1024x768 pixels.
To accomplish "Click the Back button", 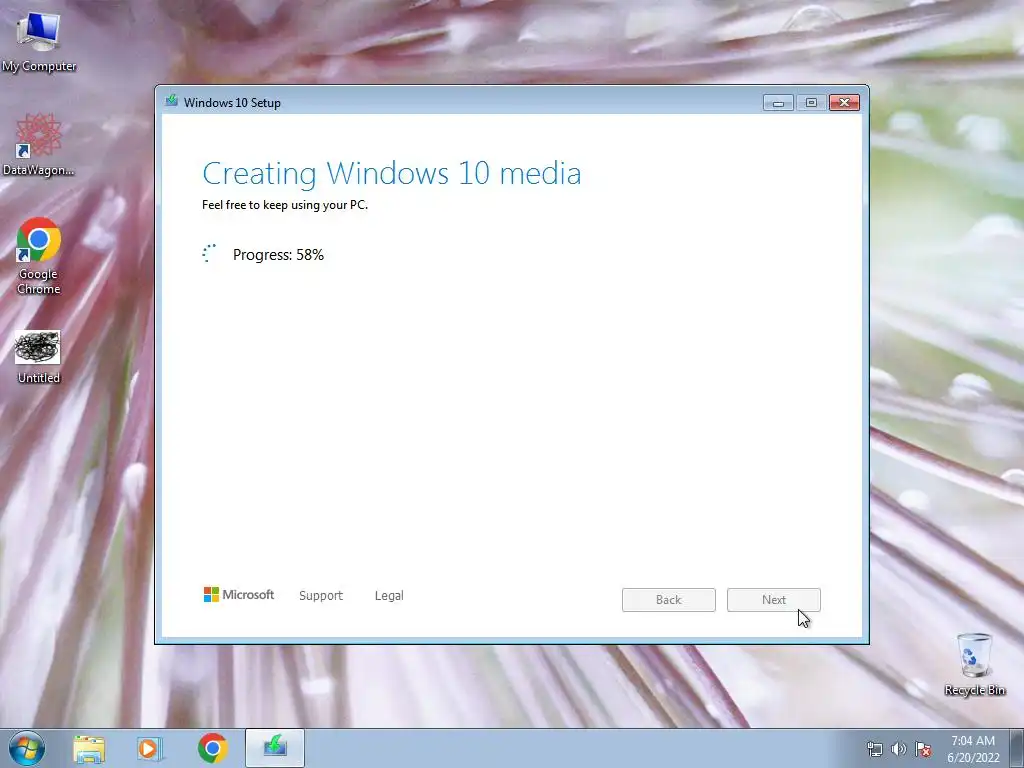I will pos(669,600).
